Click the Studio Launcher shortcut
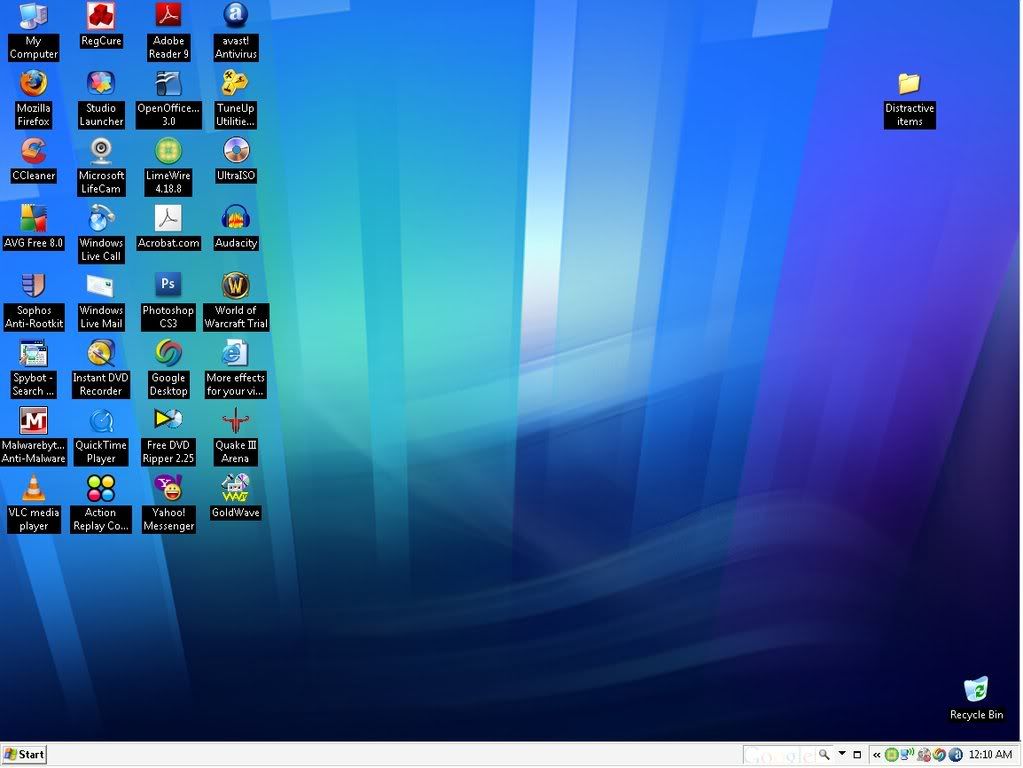Screen dimensions: 1023x768 click(101, 99)
